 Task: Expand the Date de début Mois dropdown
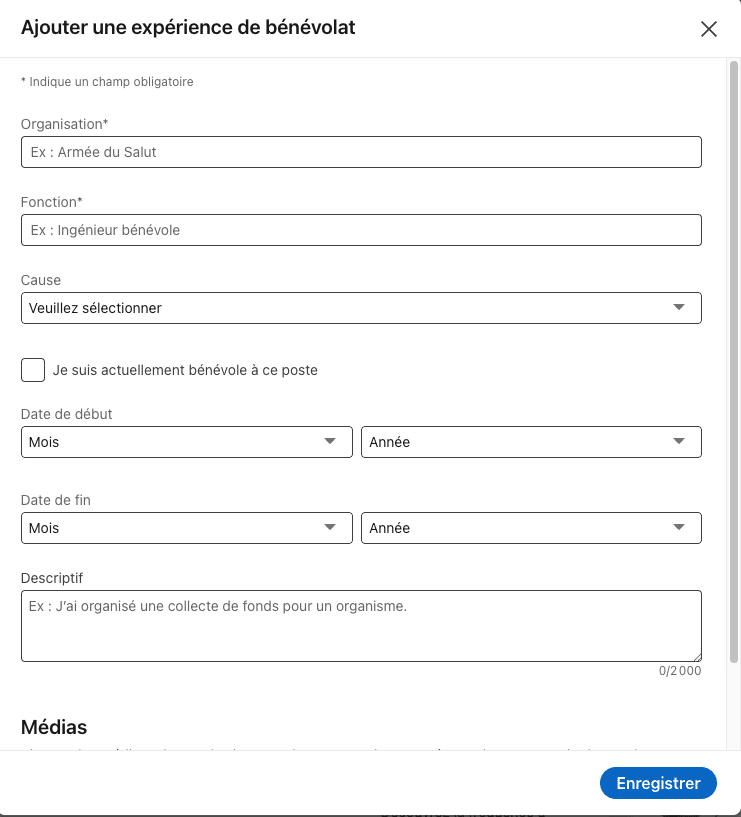coord(186,441)
